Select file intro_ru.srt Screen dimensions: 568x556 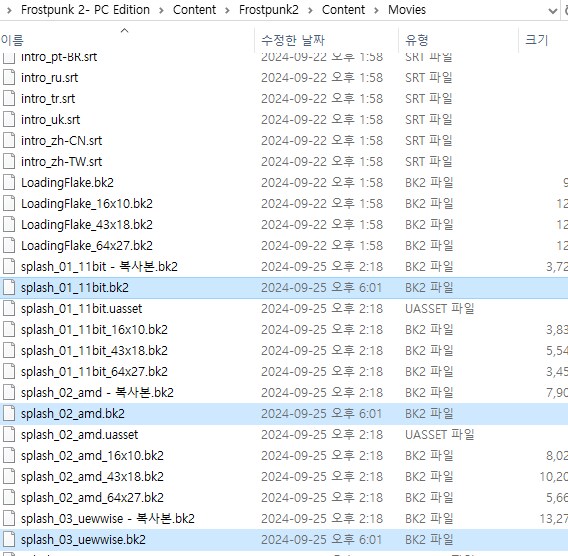click(49, 78)
